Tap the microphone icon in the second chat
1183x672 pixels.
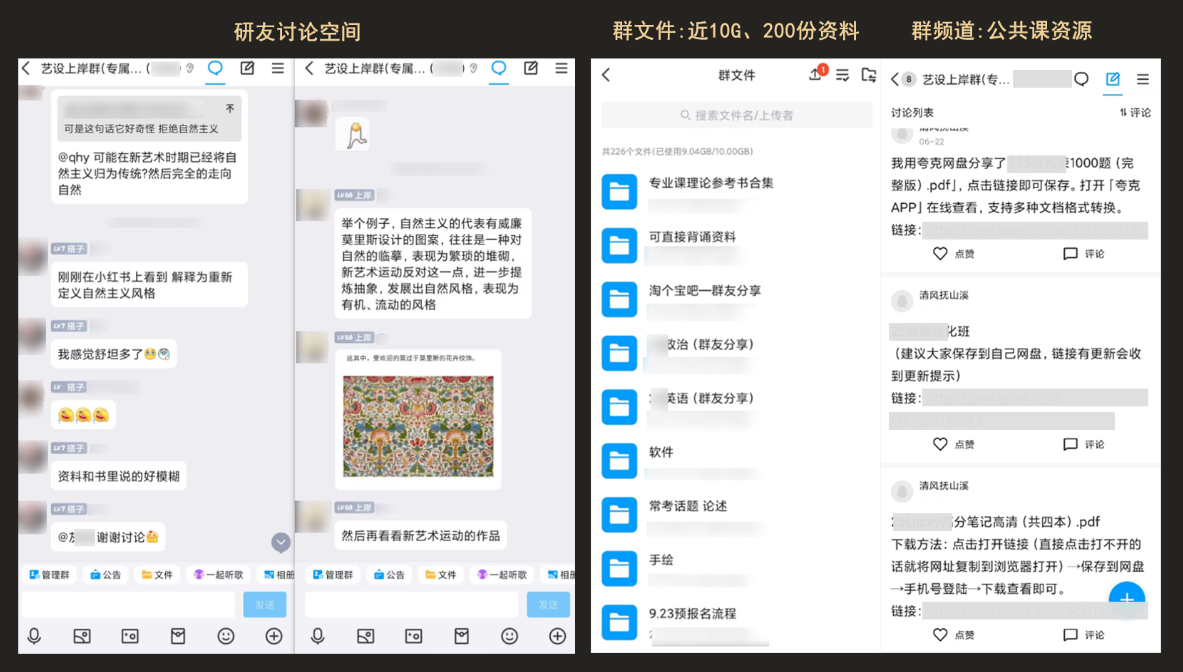pos(318,637)
